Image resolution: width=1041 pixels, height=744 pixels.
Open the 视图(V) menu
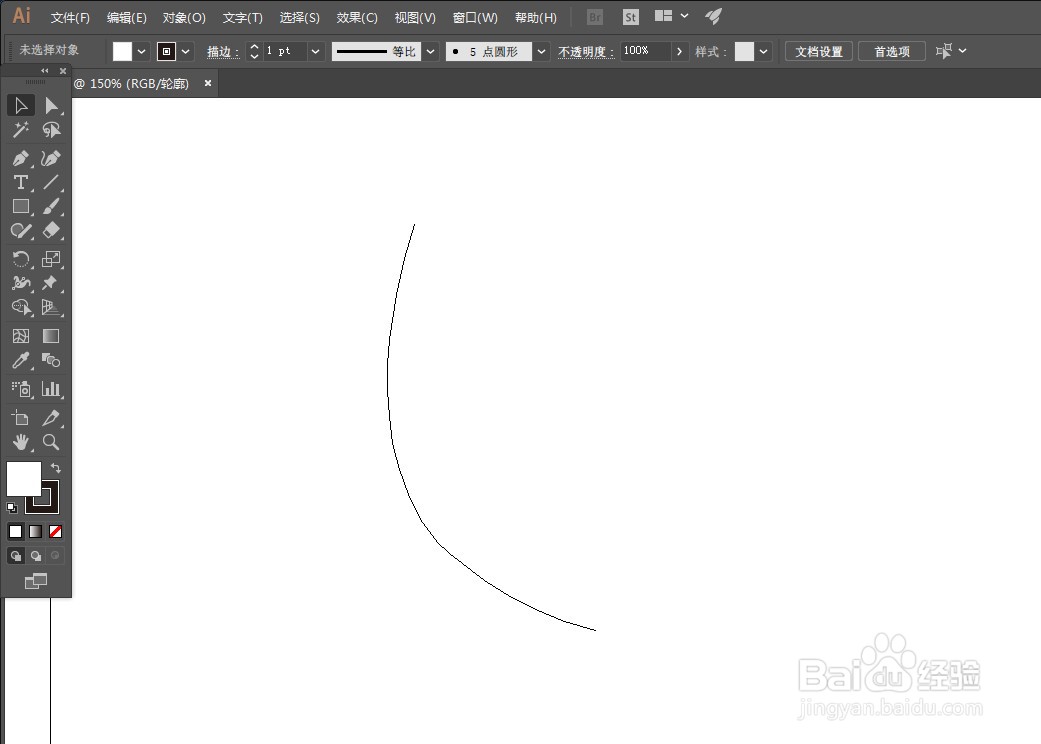[x=415, y=18]
